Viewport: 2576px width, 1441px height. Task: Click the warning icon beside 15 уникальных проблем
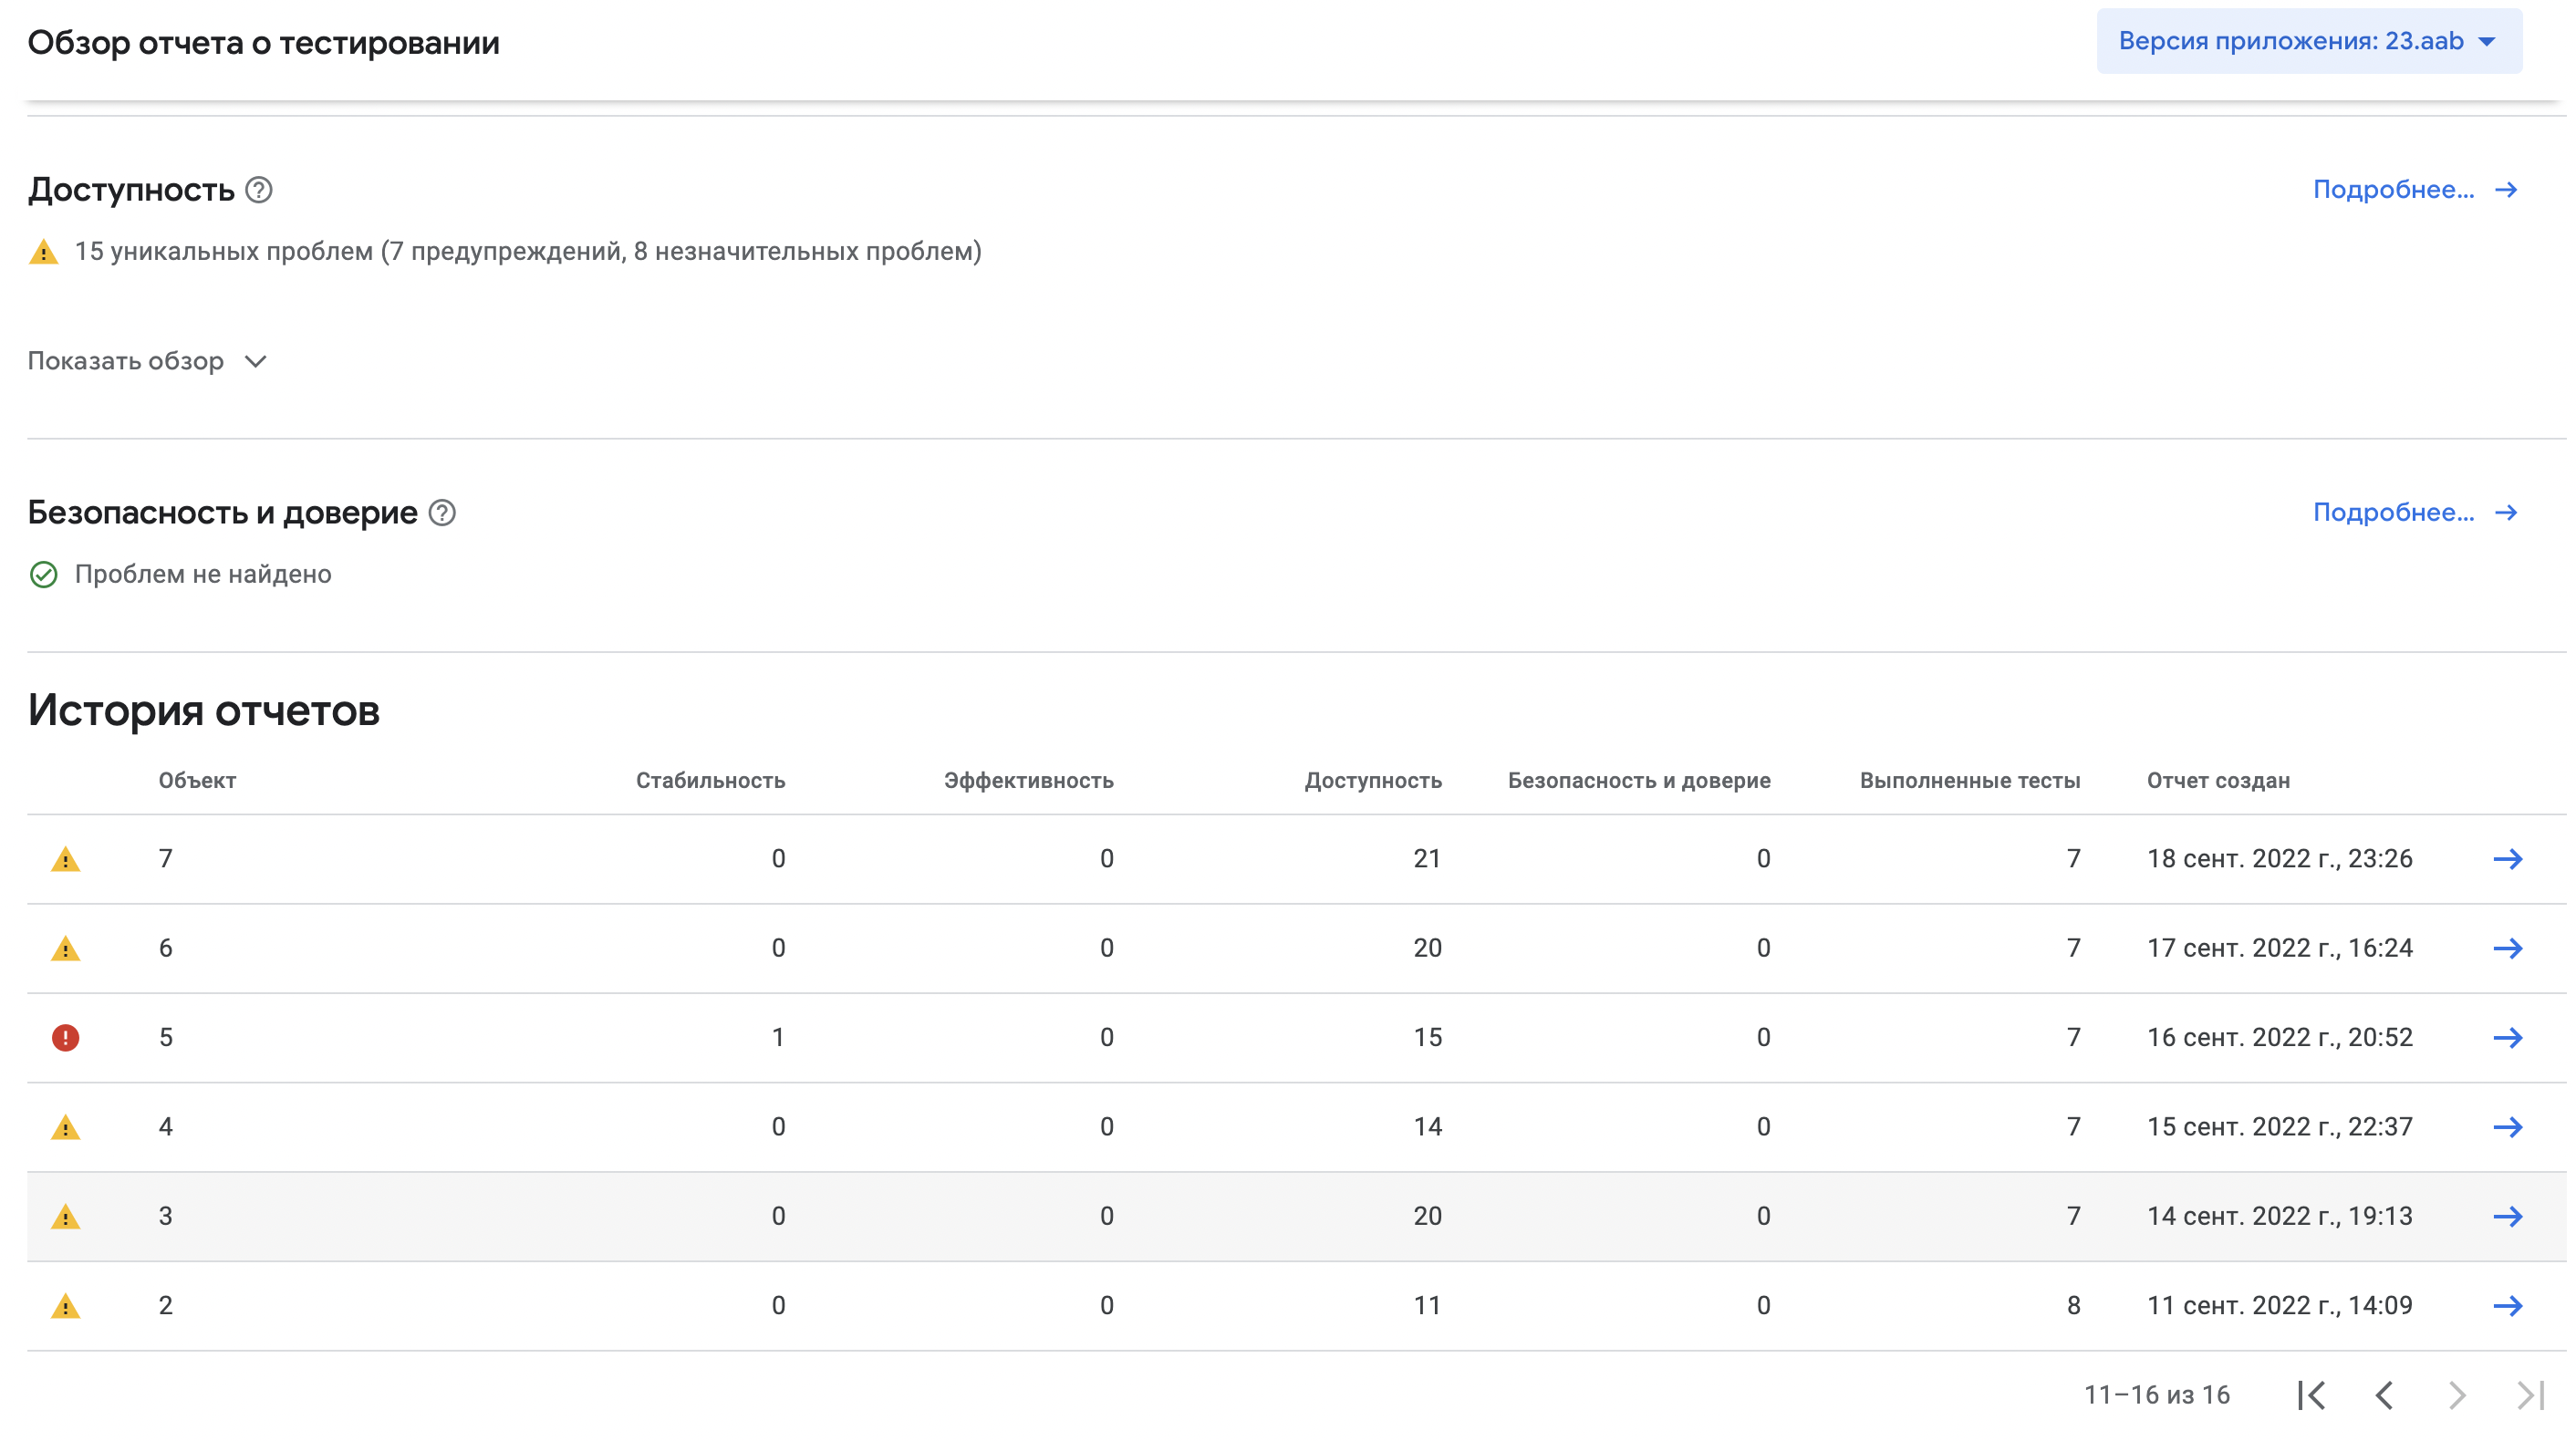click(43, 252)
